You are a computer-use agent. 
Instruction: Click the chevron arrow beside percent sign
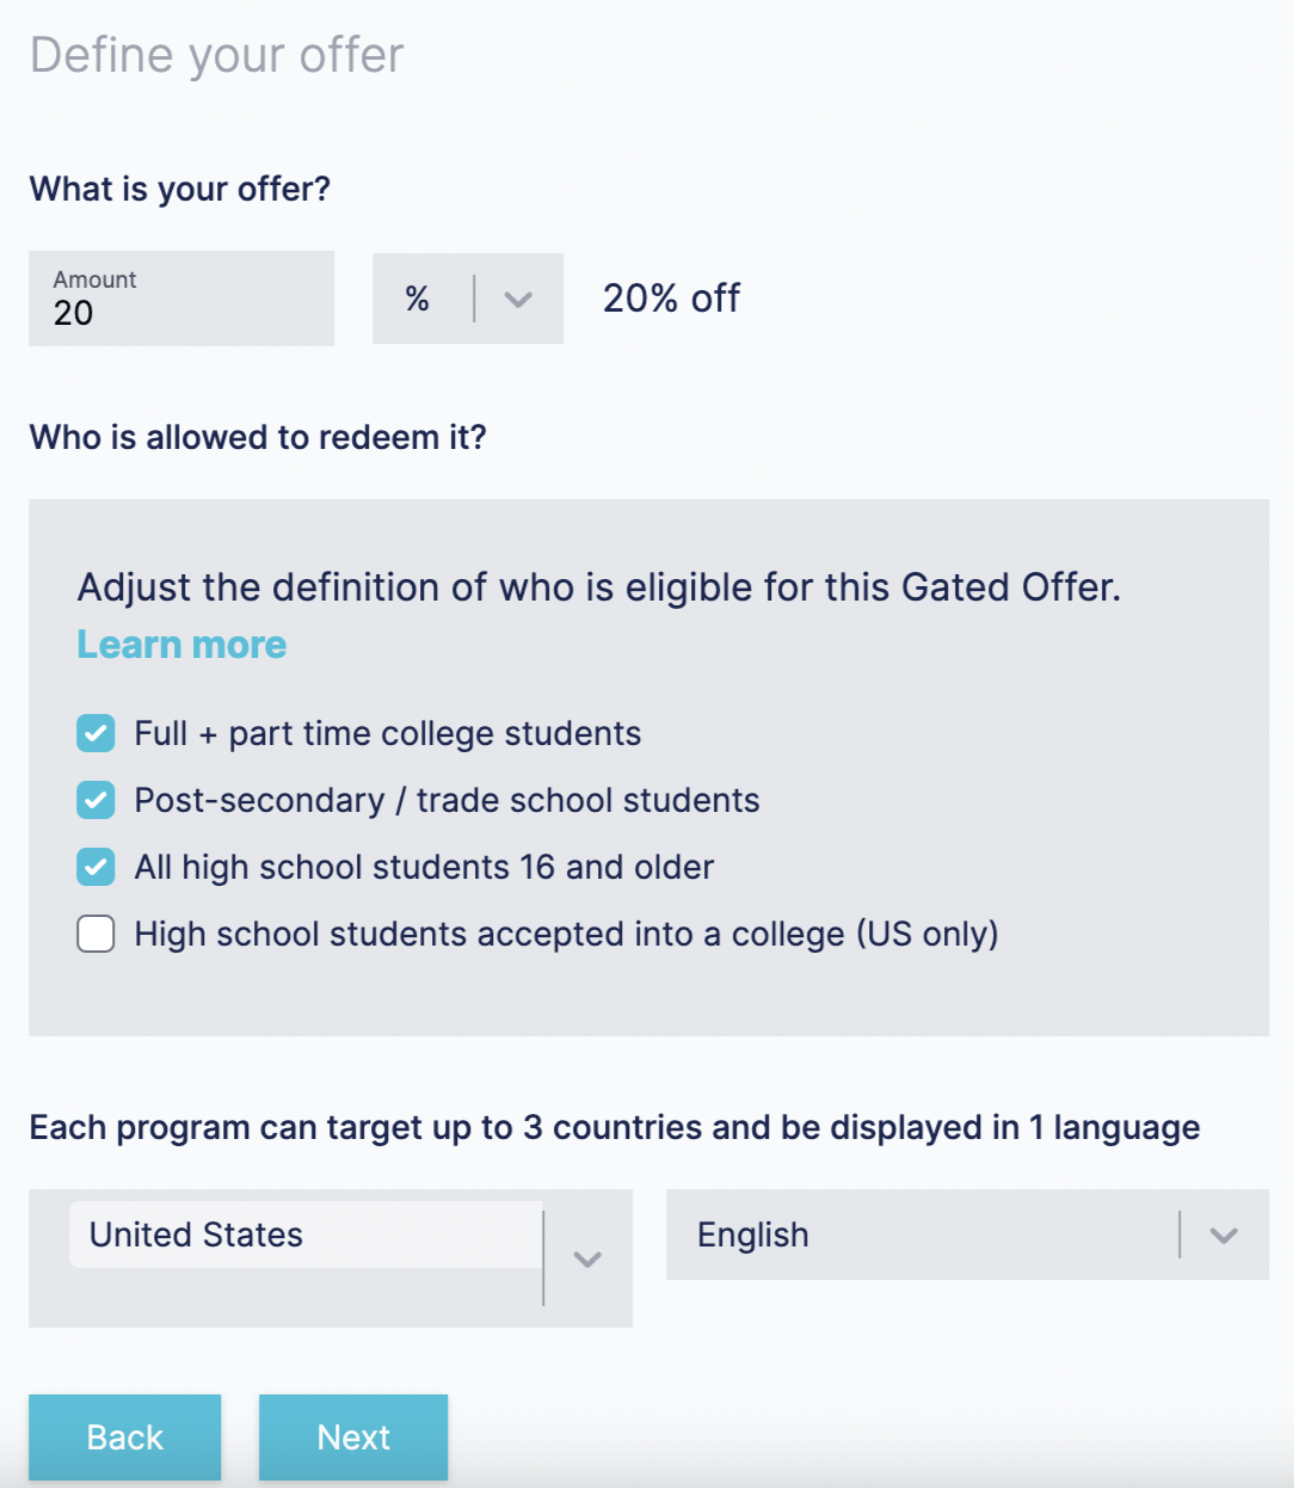(518, 299)
